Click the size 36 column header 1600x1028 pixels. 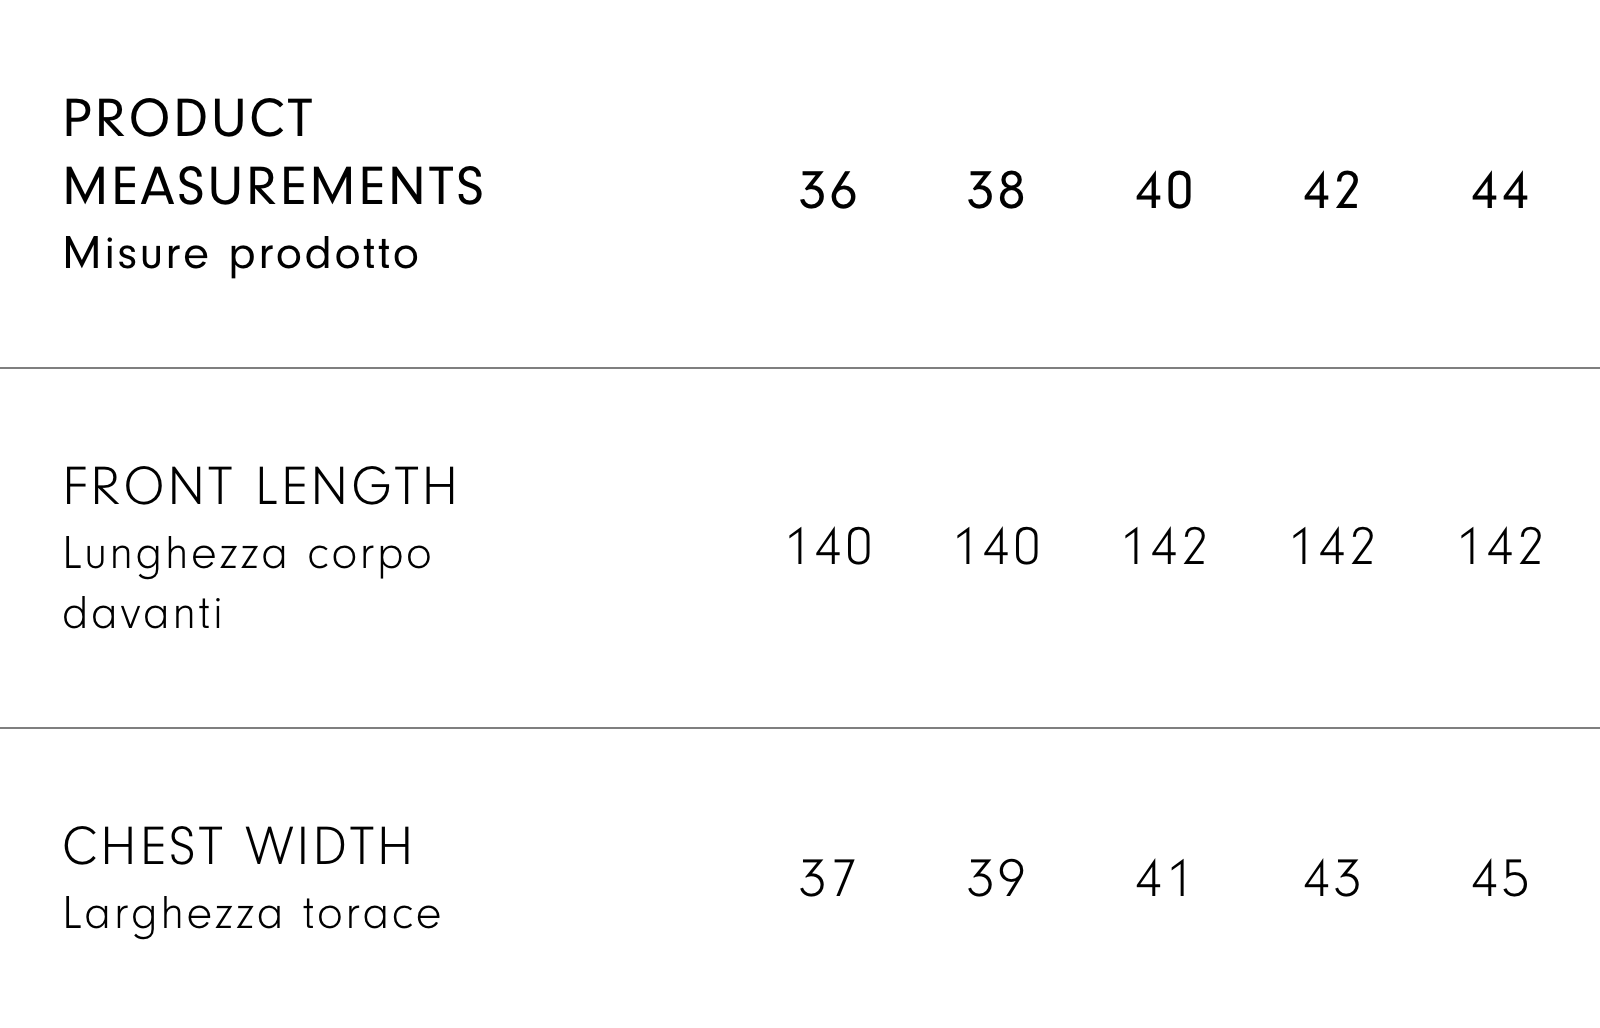click(x=828, y=190)
